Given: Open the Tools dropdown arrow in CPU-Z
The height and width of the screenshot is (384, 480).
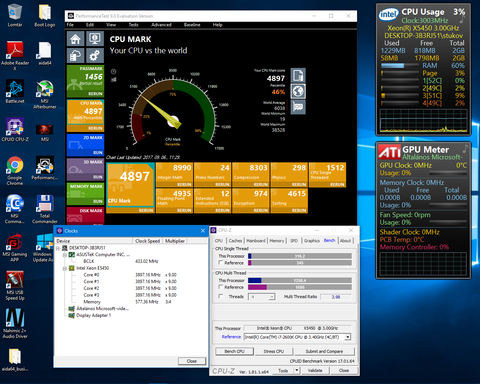Looking at the screenshot, I should tap(297, 370).
